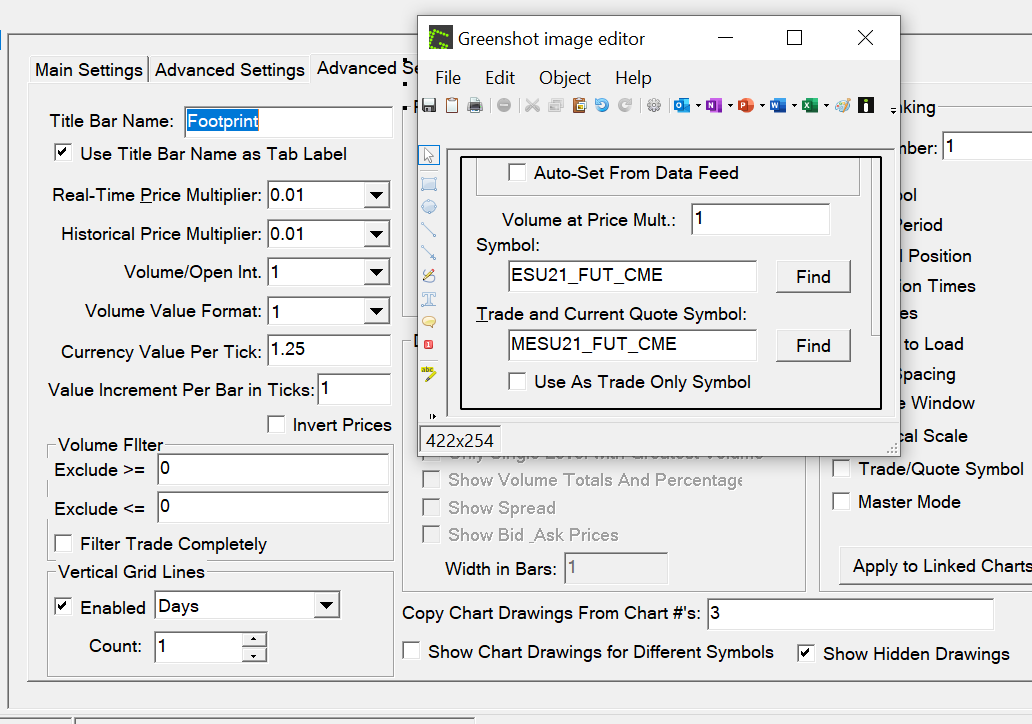
Task: Send image to Excel via toolbar icon
Action: coord(810,105)
